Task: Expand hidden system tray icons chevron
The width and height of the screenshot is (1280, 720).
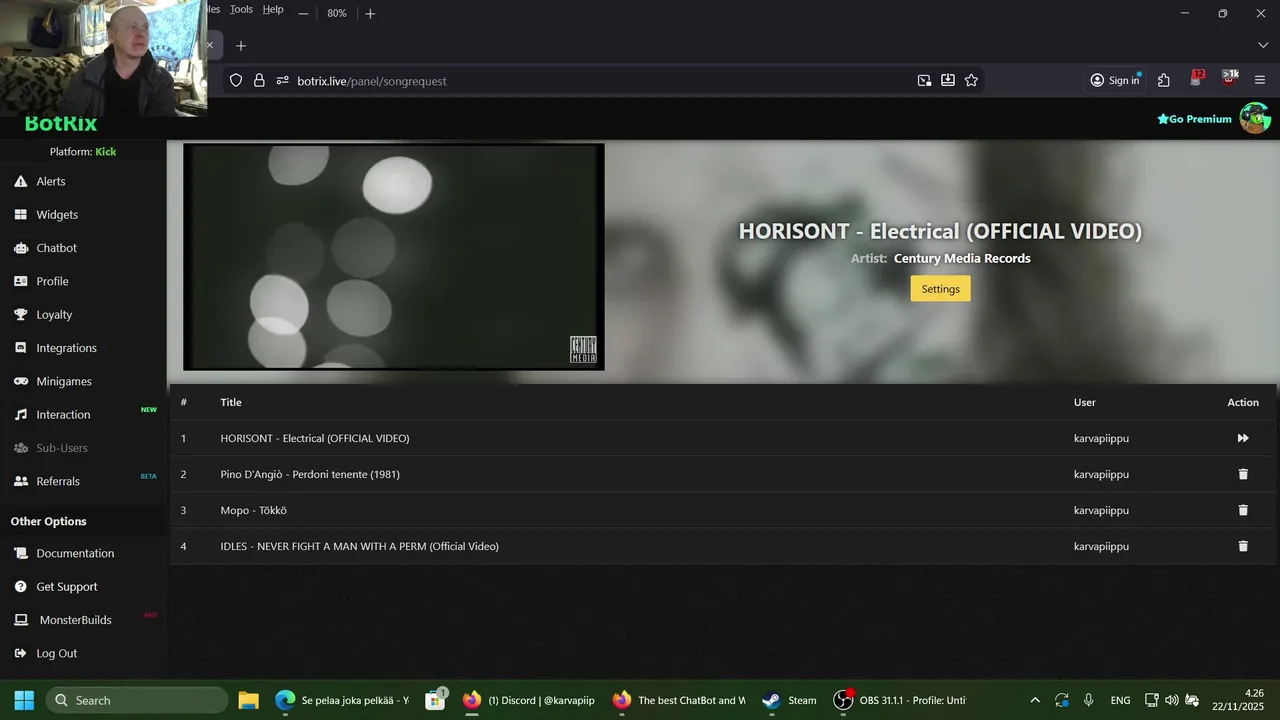Action: [1035, 700]
